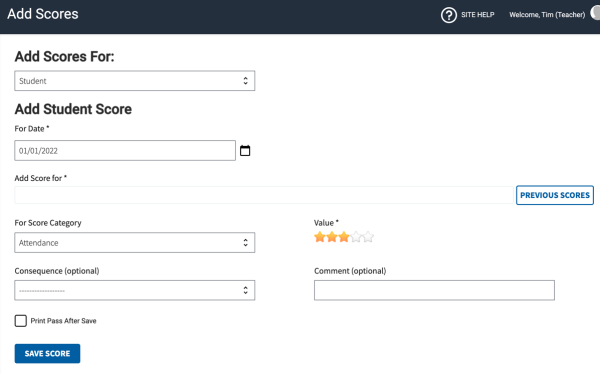
Task: Expand the For Score Category Attendance dropdown
Action: [x=135, y=242]
